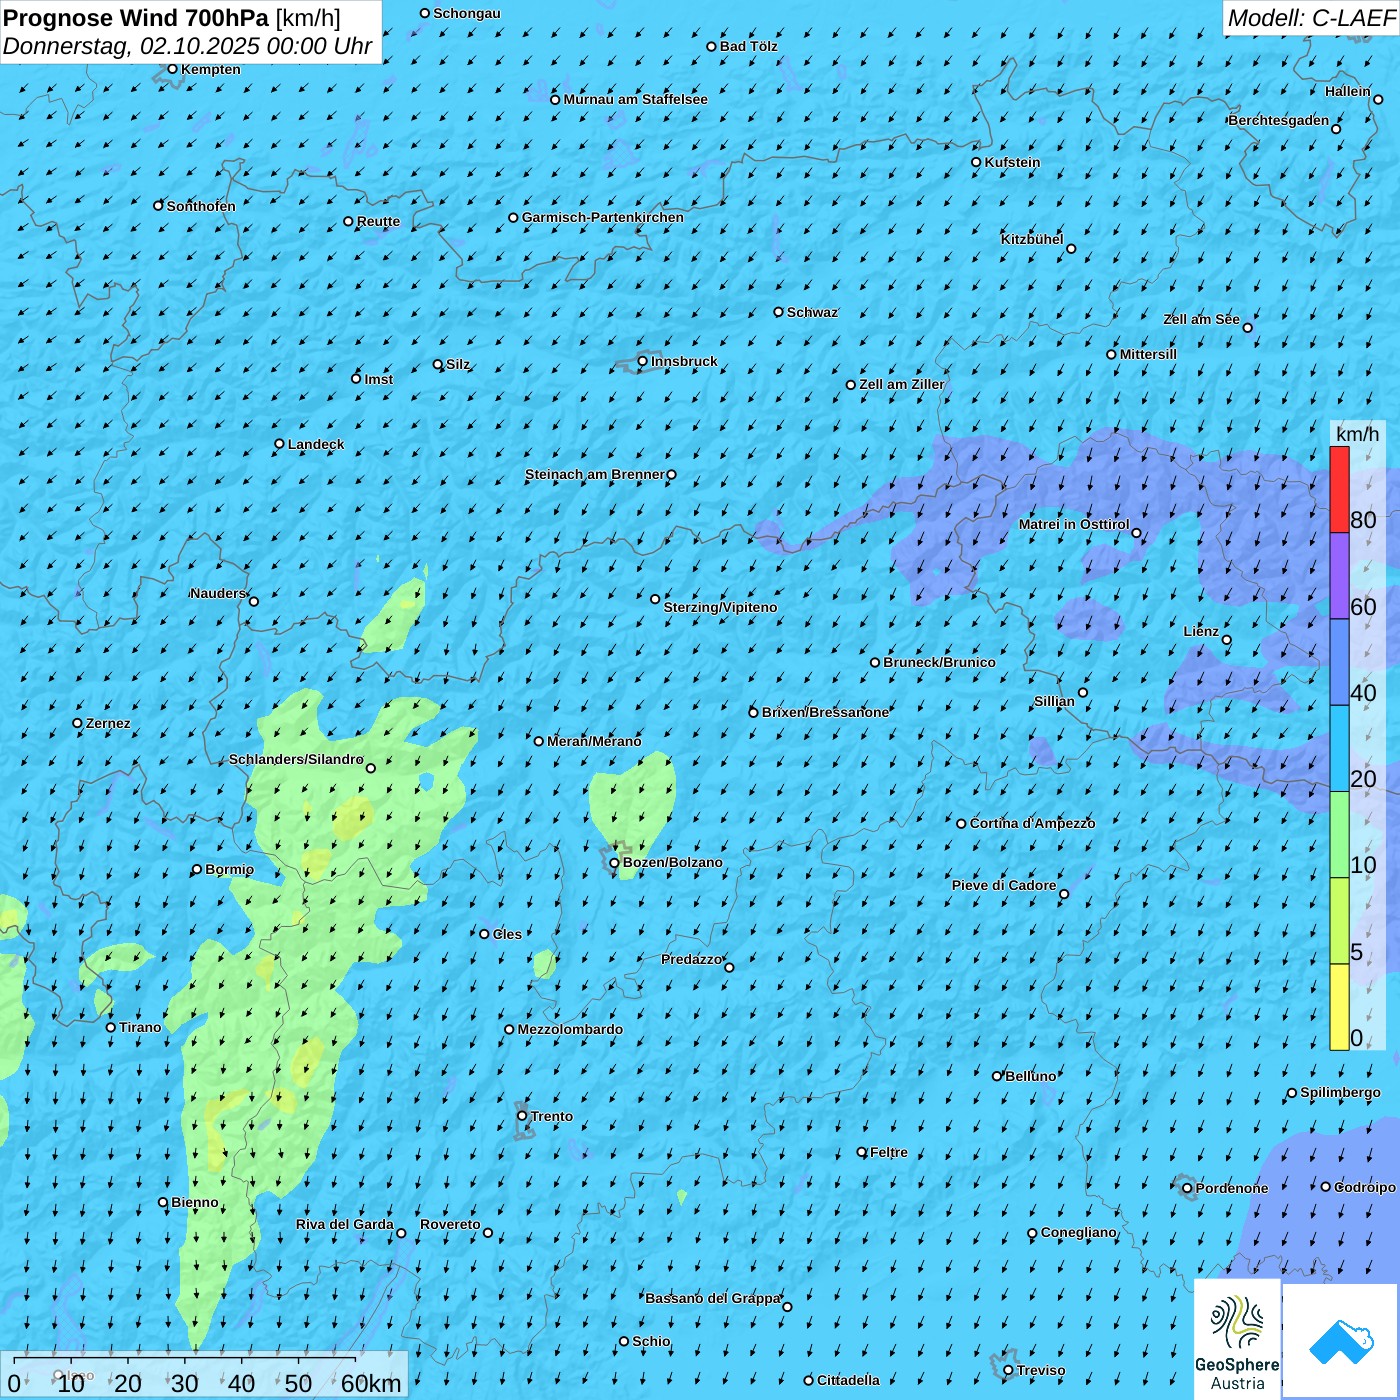Click the Mittersill label

tap(1148, 354)
